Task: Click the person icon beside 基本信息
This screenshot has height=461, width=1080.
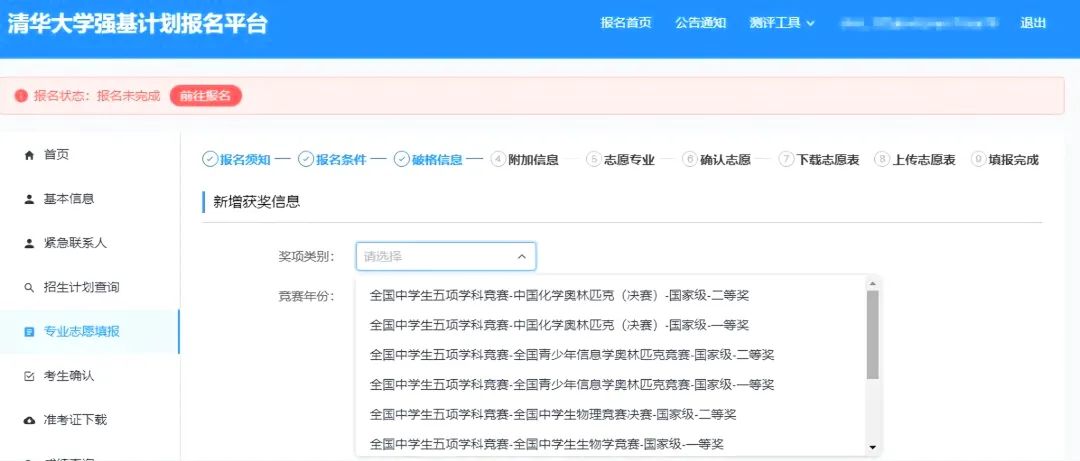Action: [29, 200]
